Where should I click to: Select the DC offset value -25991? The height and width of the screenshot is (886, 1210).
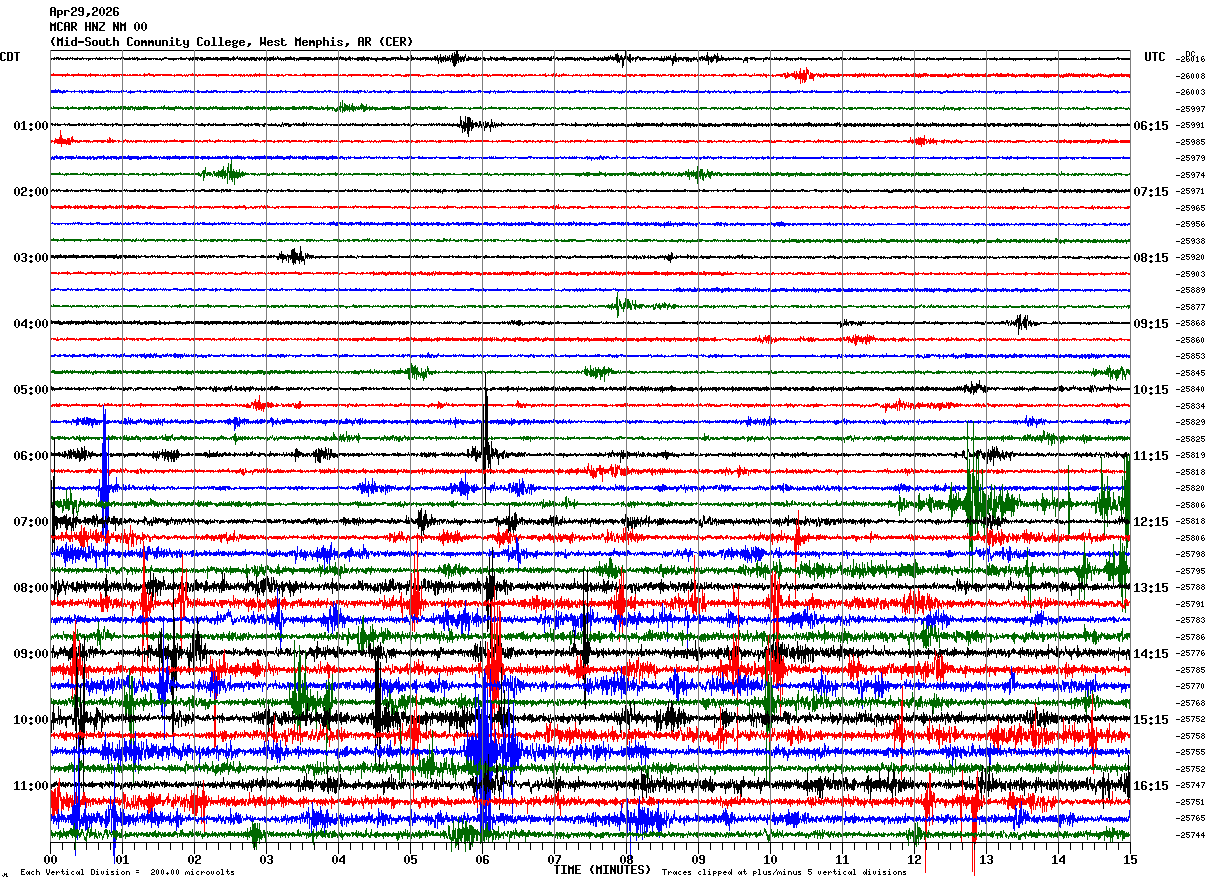(x=1191, y=125)
